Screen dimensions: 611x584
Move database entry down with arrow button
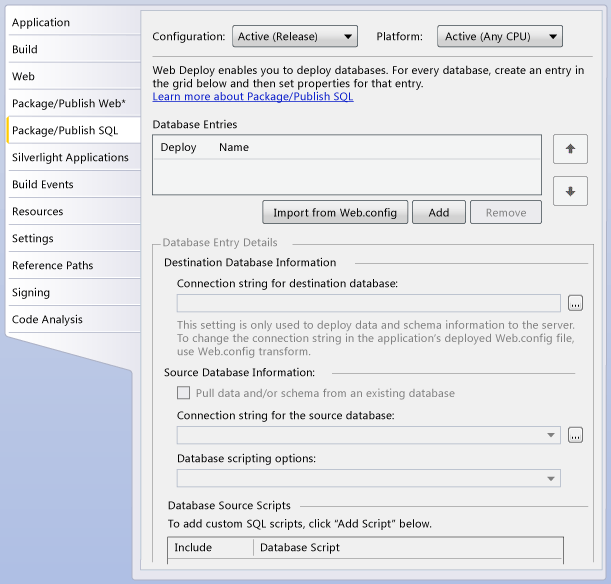tap(570, 191)
